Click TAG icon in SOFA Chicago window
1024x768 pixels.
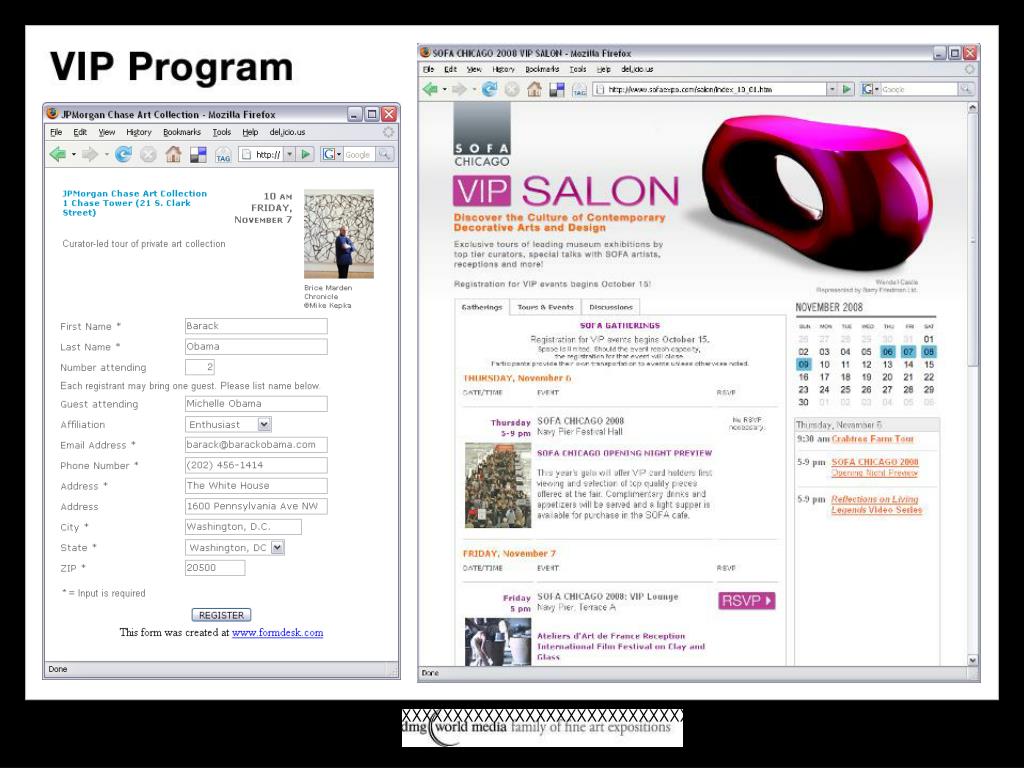[579, 90]
